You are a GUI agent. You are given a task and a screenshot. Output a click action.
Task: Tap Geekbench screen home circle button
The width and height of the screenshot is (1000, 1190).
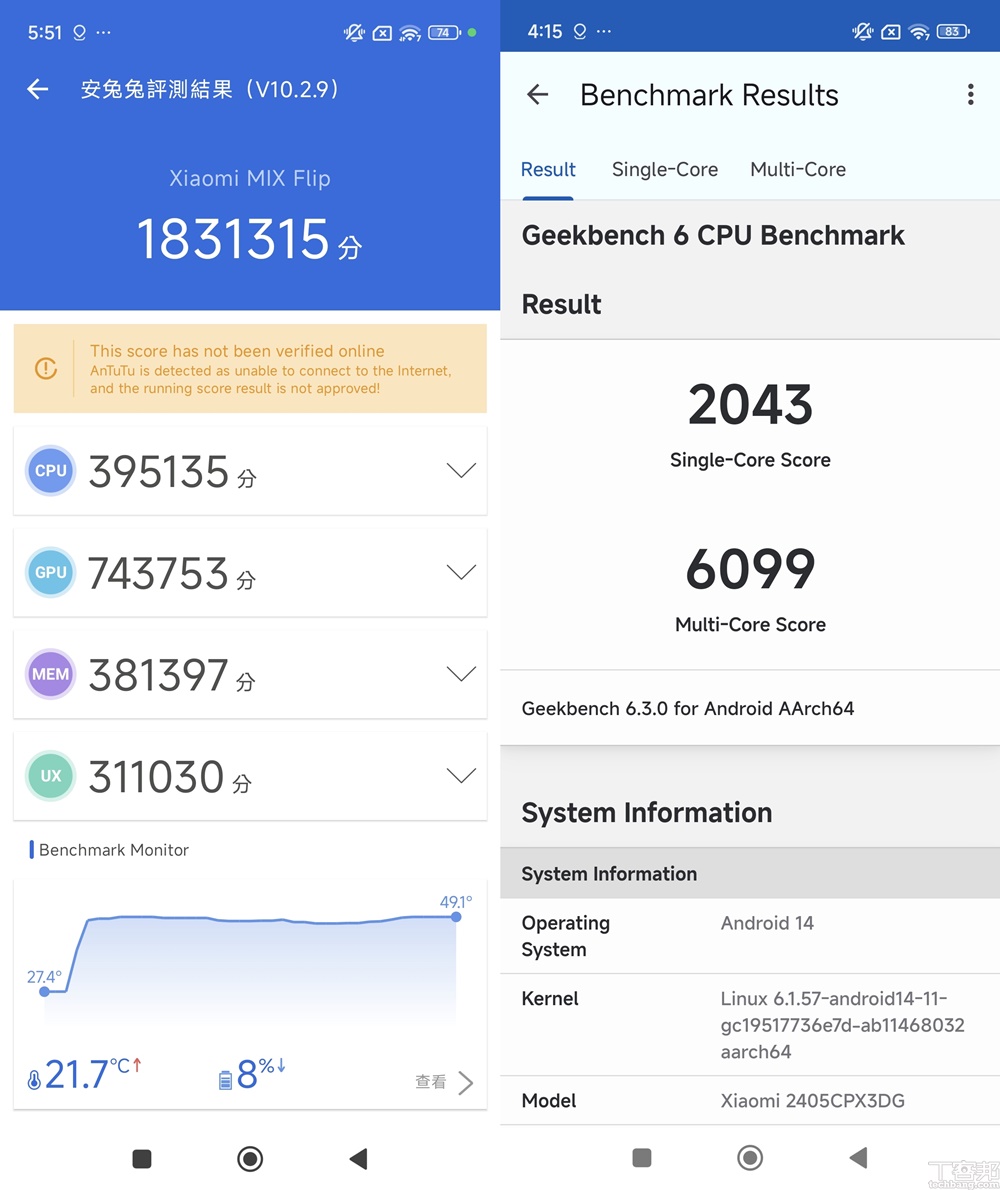point(750,1157)
